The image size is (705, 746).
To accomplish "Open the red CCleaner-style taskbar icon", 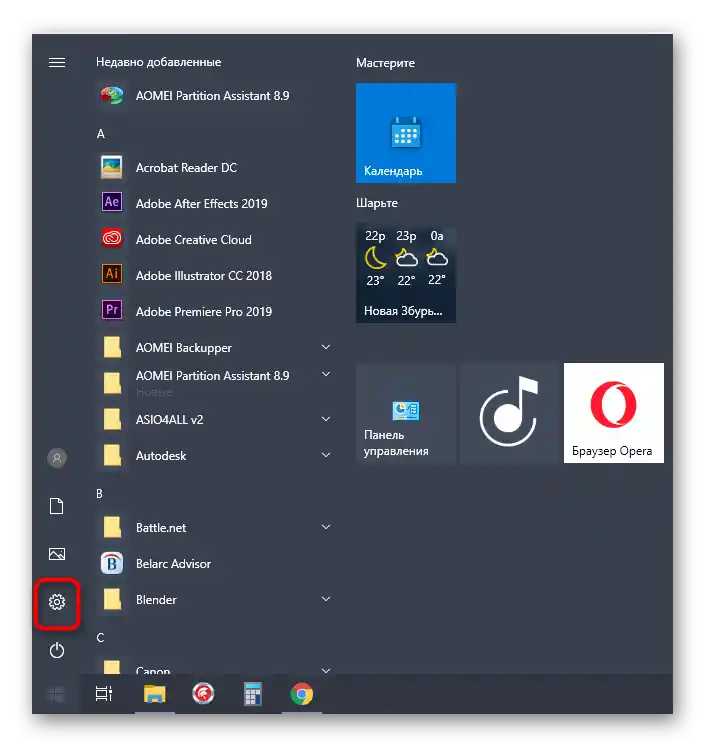I will [x=203, y=694].
